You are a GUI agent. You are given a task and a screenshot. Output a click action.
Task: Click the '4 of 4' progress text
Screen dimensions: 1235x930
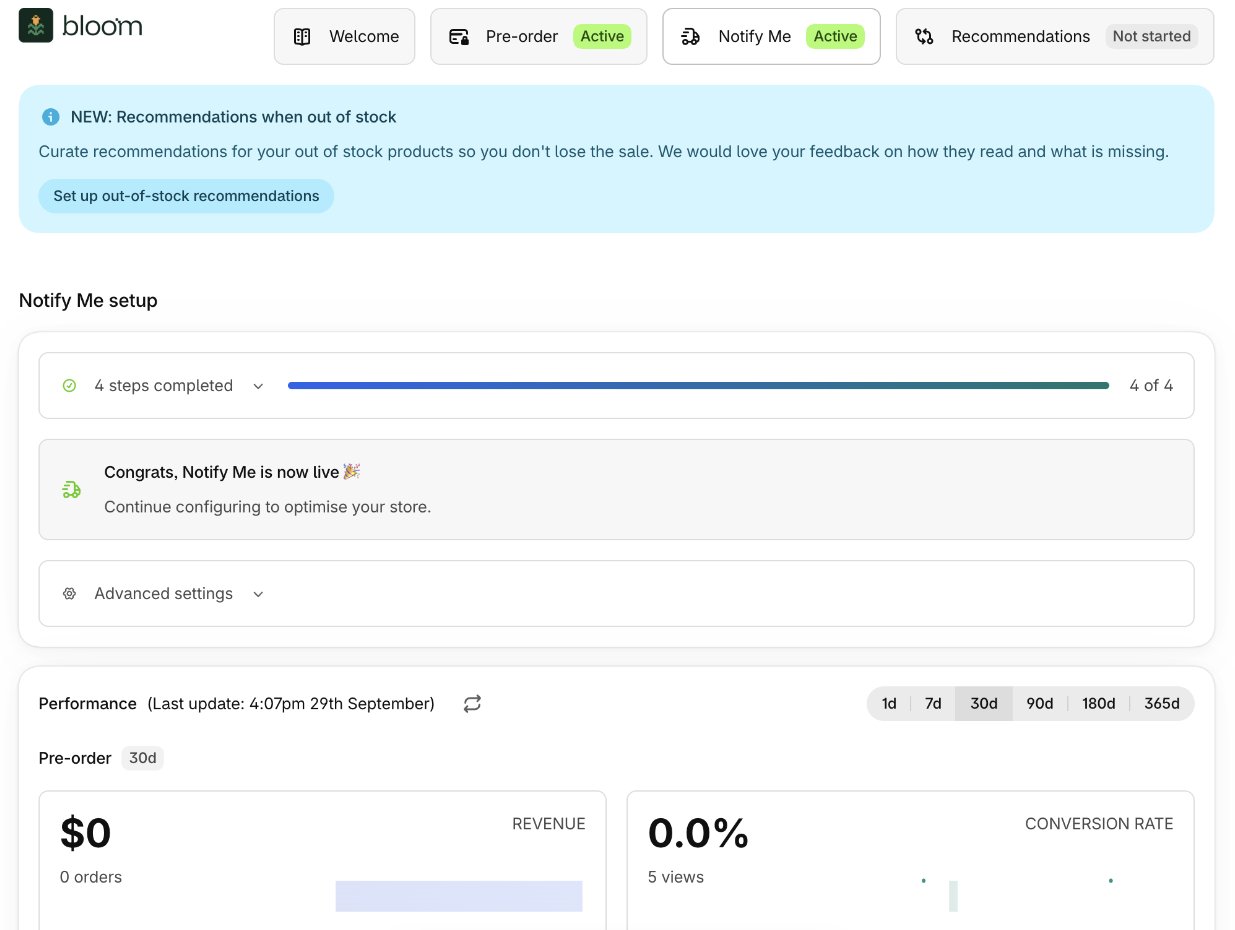[1151, 386]
